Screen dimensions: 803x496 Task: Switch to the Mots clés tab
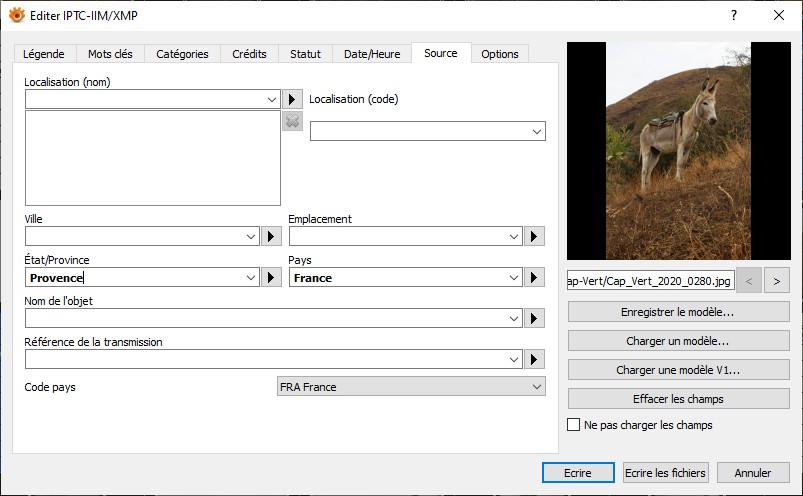(110, 54)
